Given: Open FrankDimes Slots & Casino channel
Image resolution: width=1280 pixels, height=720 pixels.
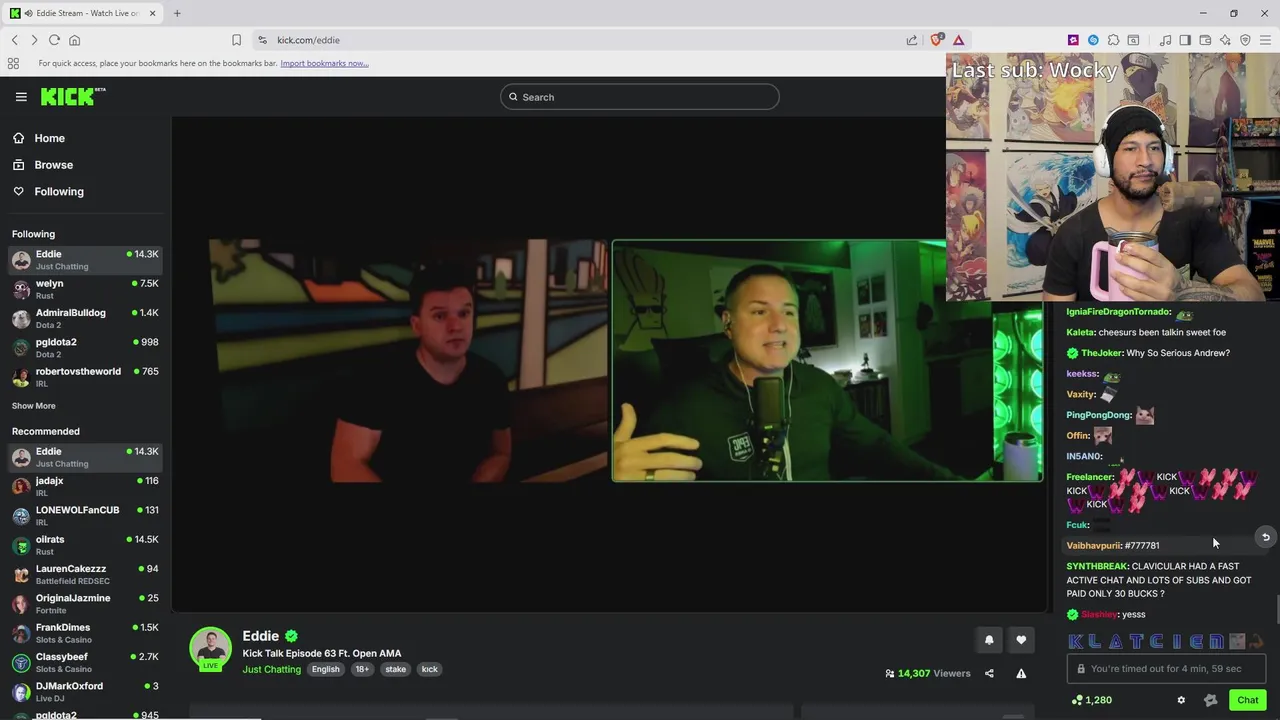Looking at the screenshot, I should click(85, 633).
